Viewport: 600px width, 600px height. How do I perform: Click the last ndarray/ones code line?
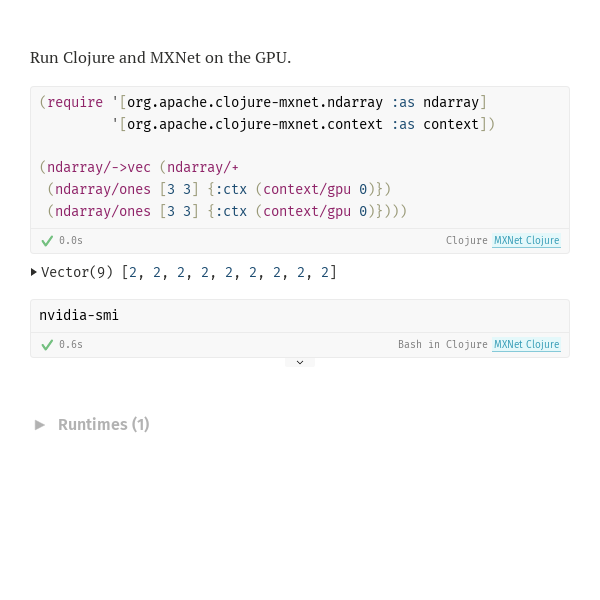(x=227, y=211)
